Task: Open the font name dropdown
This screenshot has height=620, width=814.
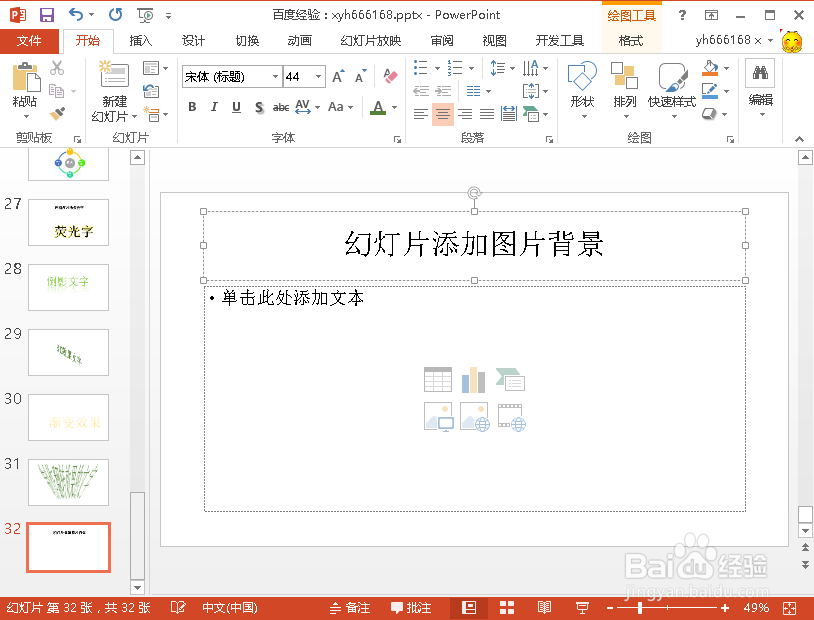Action: pos(276,77)
